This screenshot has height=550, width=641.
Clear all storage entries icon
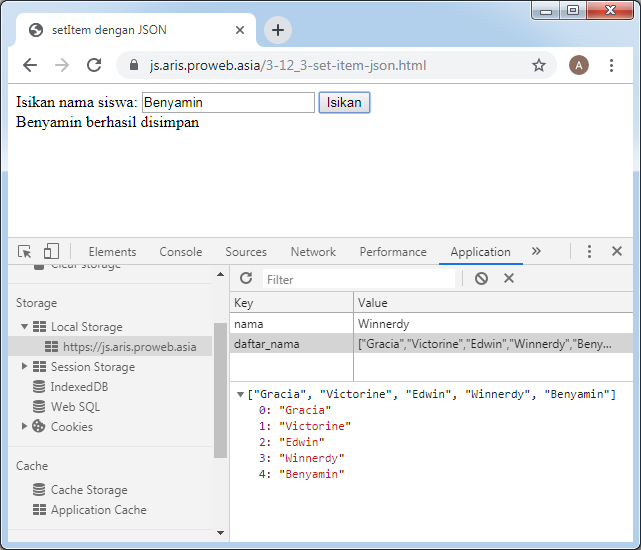pos(481,278)
